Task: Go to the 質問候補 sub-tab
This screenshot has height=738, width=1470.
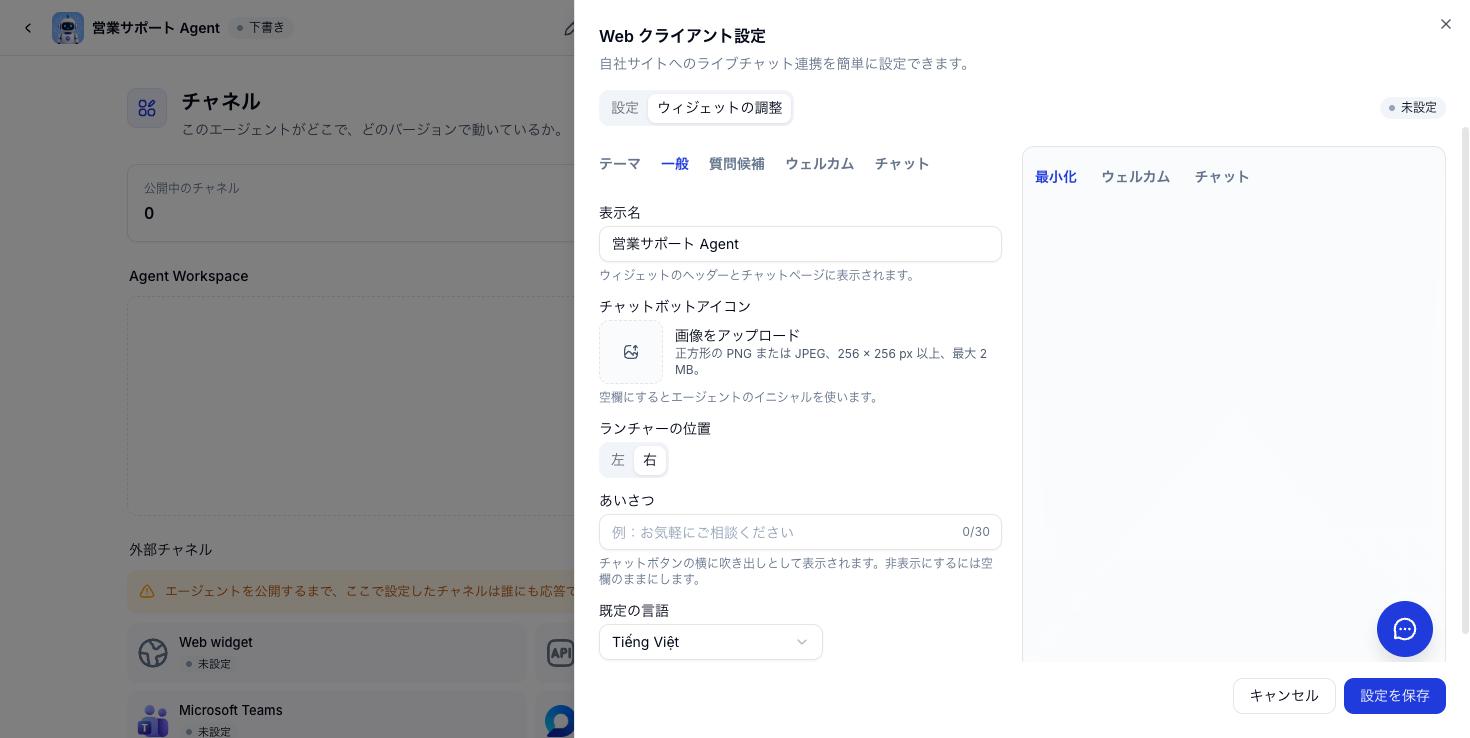Action: 737,164
